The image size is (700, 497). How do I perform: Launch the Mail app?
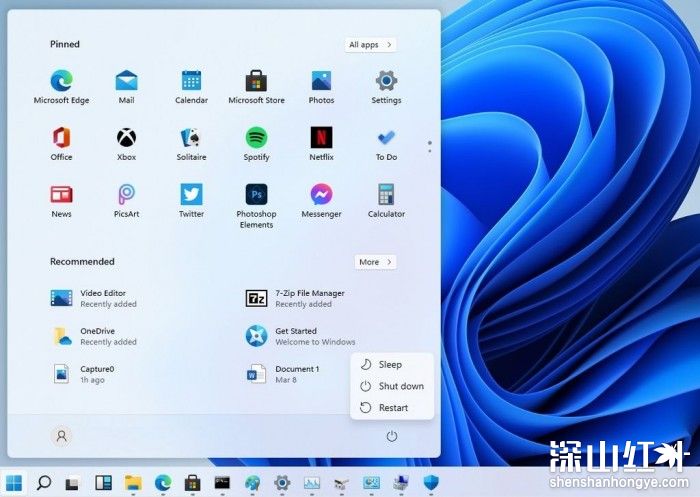click(126, 87)
